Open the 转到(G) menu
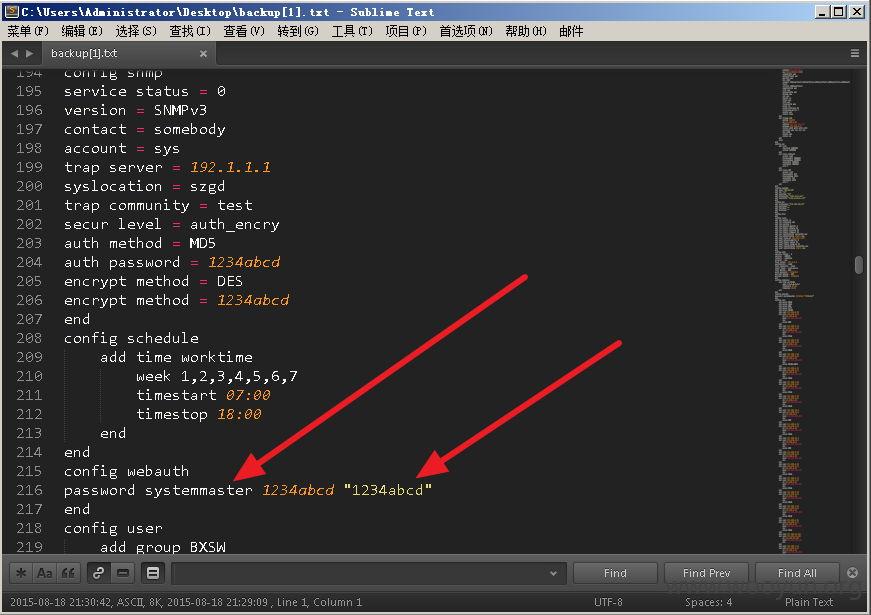 tap(298, 31)
